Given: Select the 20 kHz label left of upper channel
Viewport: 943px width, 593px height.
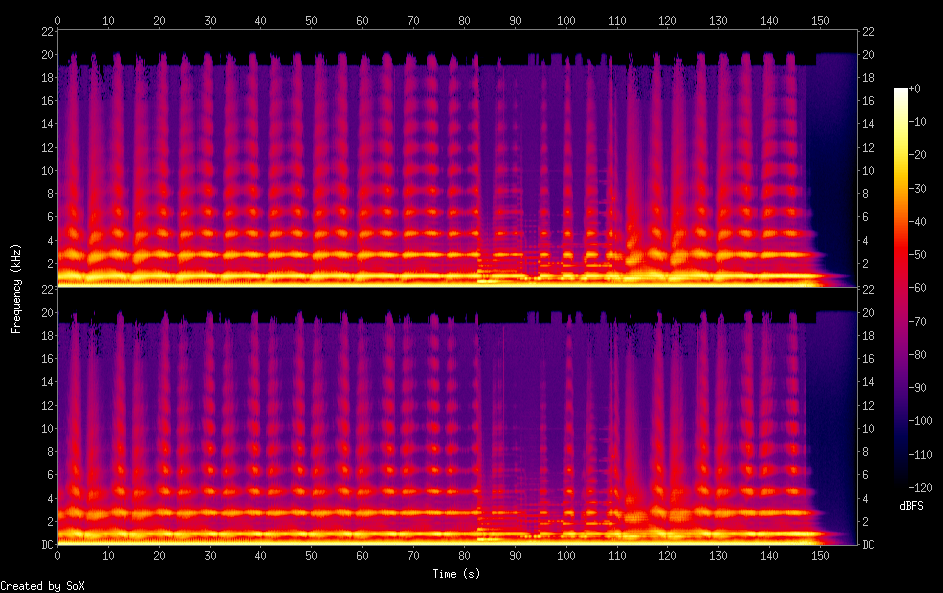Looking at the screenshot, I should [x=45, y=54].
